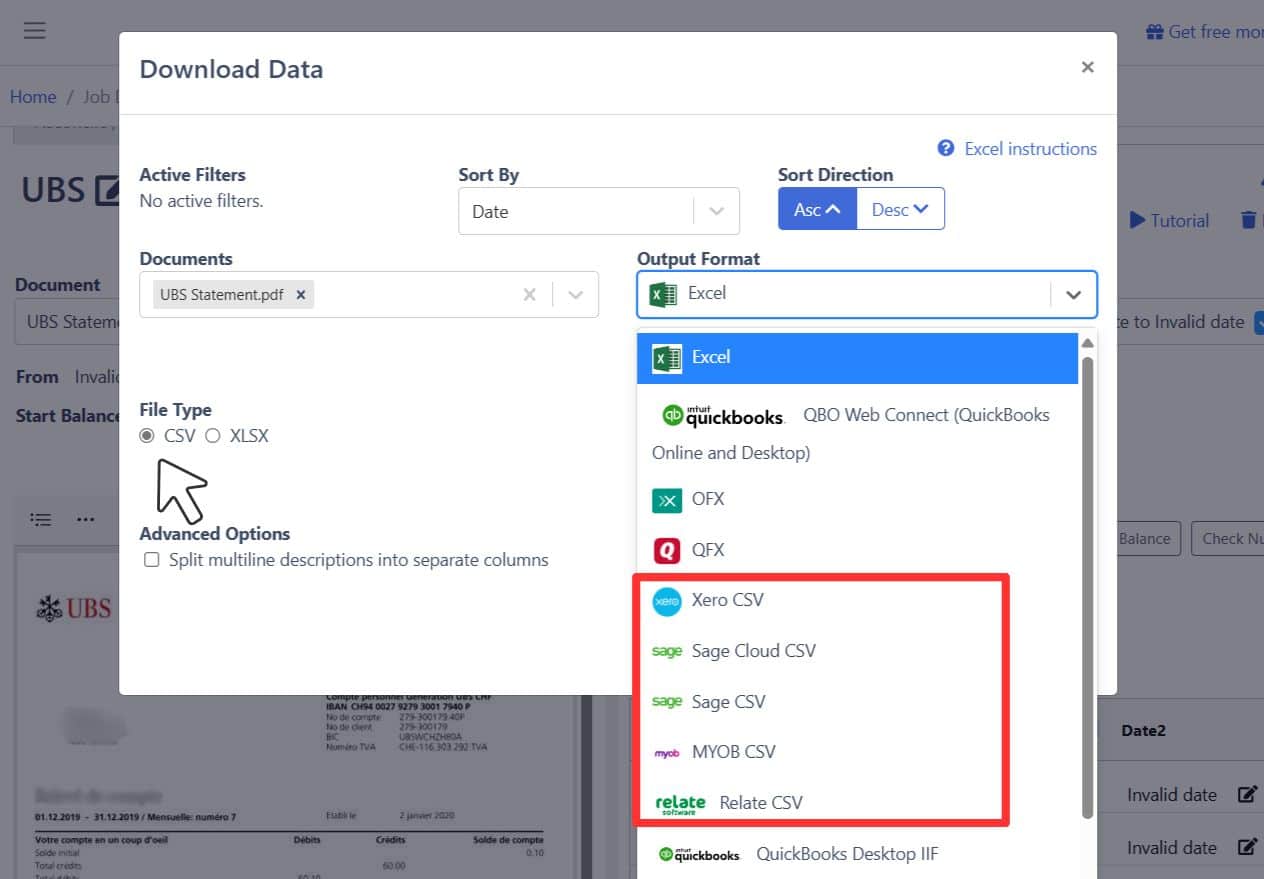Viewport: 1264px width, 879px height.
Task: Expand the Documents dropdown arrow
Action: pyautogui.click(x=575, y=294)
